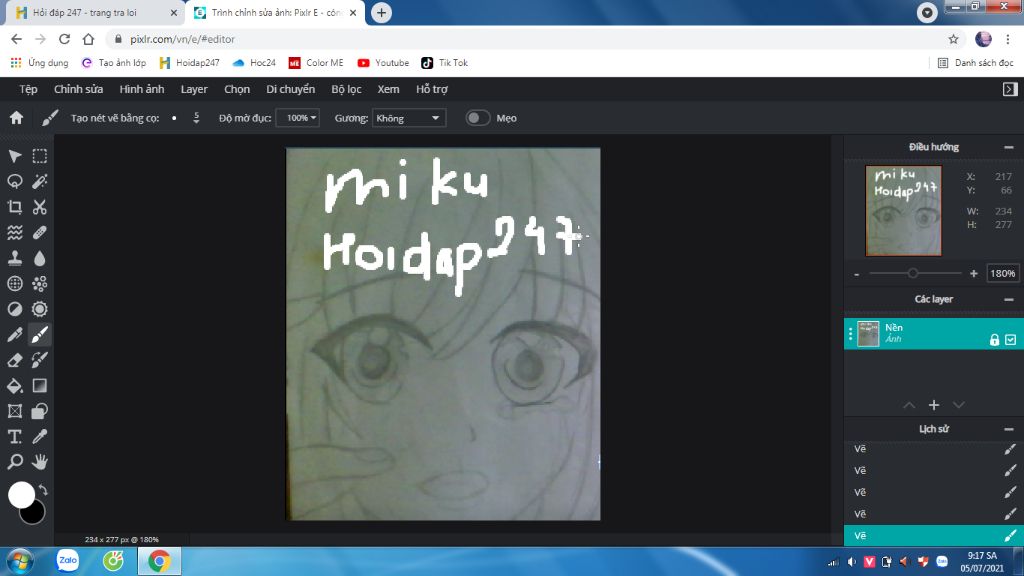Click navigator zoom slider handle

[x=913, y=273]
